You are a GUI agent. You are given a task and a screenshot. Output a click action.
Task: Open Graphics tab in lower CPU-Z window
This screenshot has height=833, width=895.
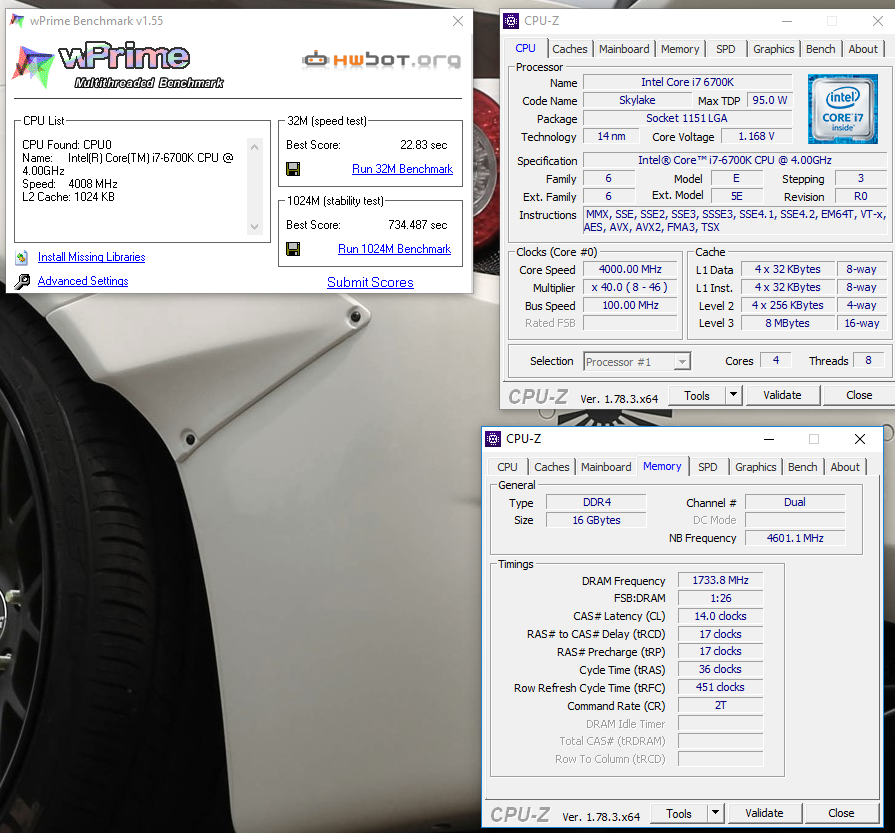click(756, 467)
